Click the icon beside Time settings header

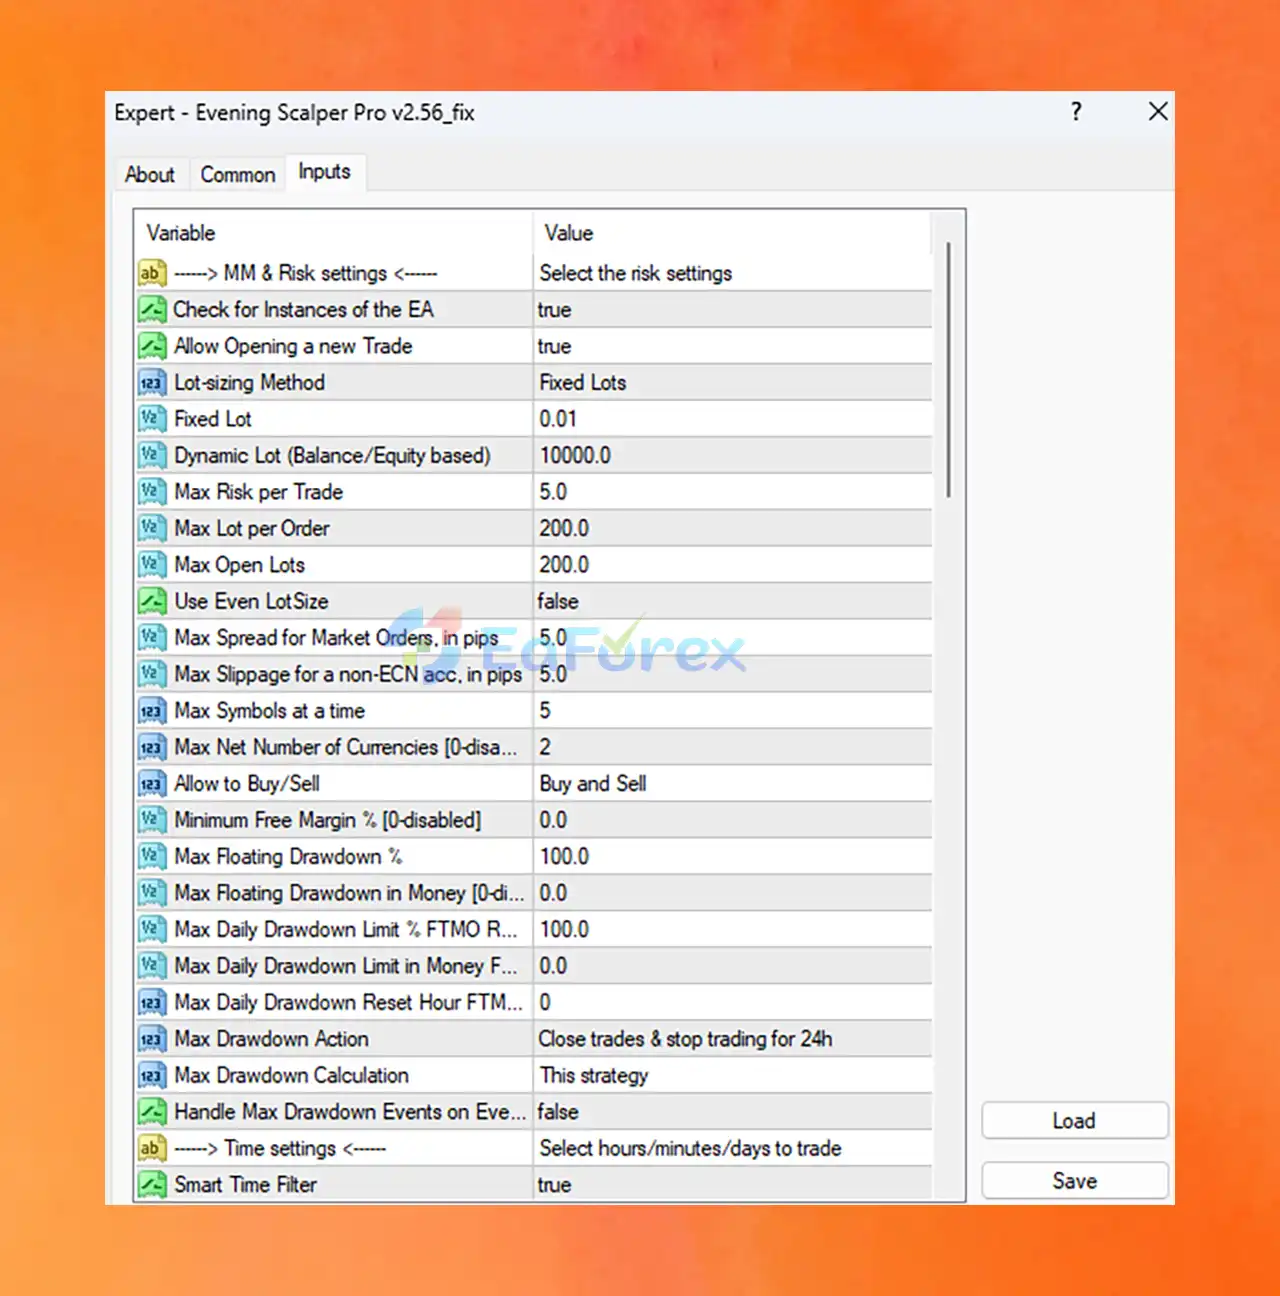click(x=151, y=1149)
